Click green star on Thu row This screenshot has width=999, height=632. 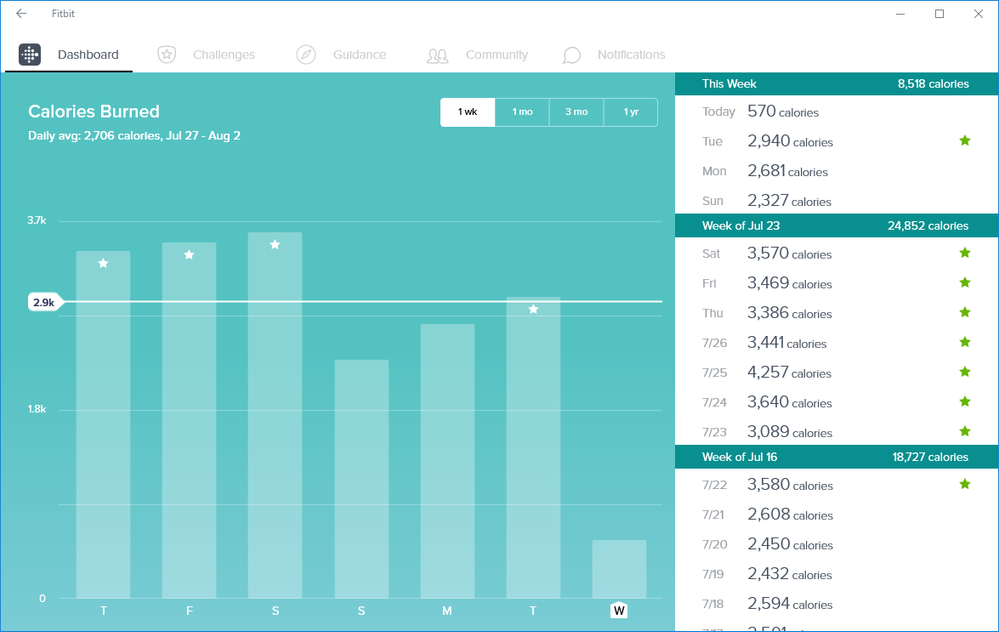pos(965,312)
